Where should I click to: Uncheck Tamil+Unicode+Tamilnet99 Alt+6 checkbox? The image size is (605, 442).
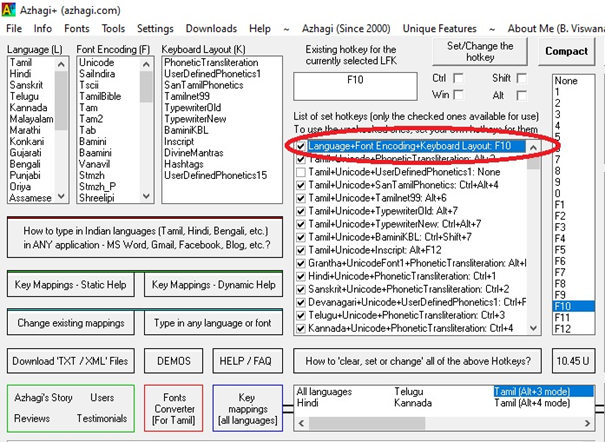(301, 198)
